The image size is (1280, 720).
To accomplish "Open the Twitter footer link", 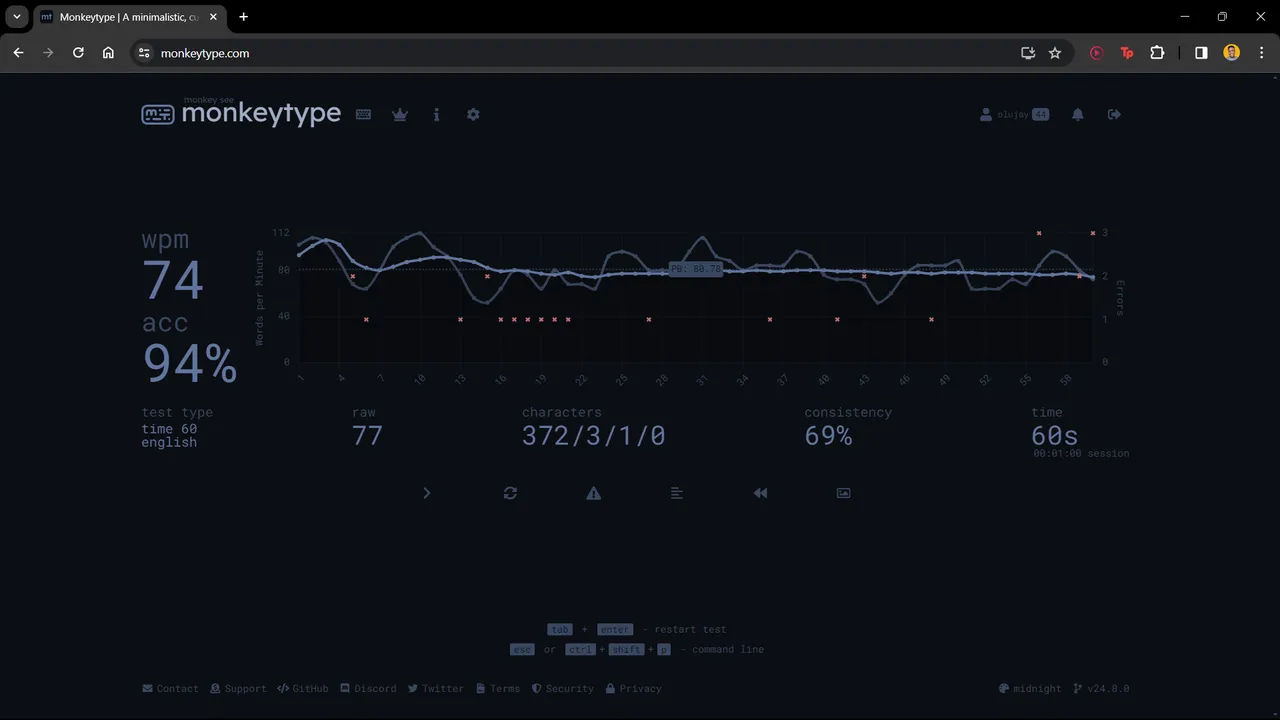I will pos(436,689).
